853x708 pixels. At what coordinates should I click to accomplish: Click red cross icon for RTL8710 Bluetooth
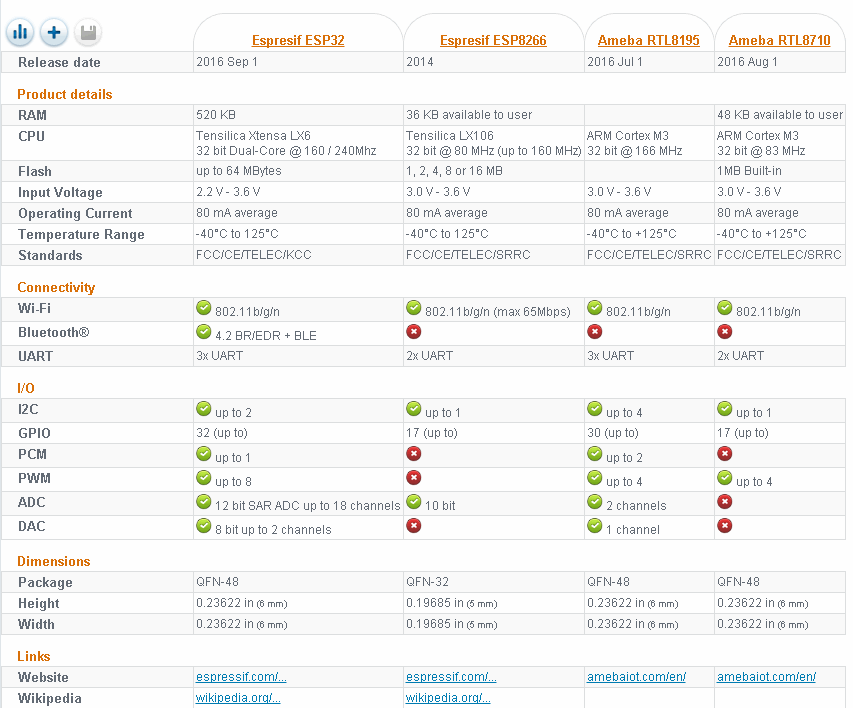click(725, 331)
